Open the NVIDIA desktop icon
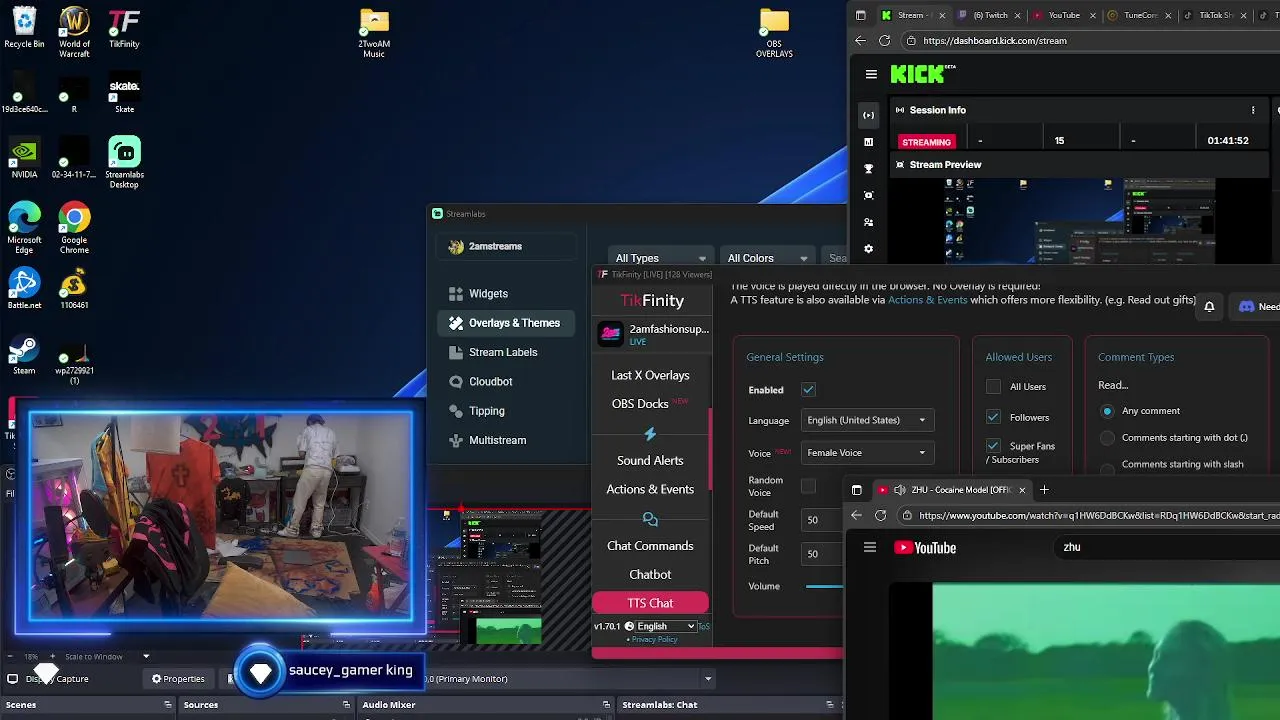Screen dimensions: 1280x720 (x=24, y=158)
